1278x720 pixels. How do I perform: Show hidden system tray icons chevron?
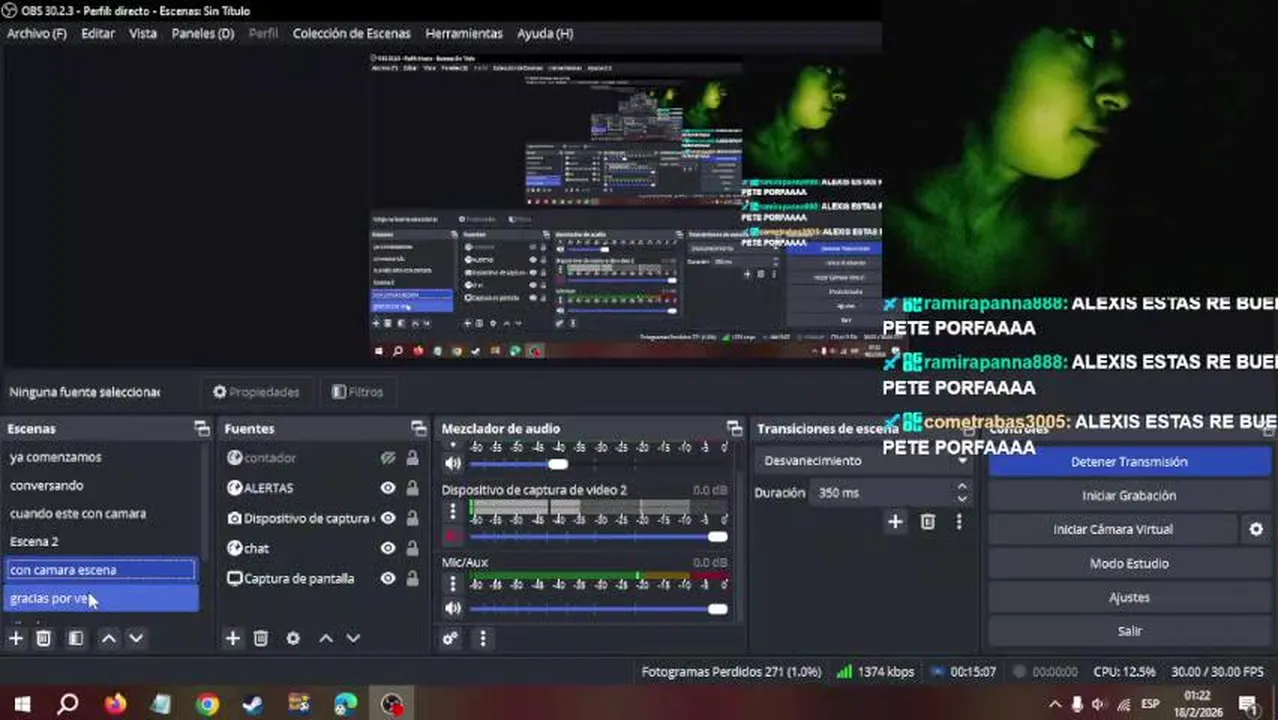(x=1055, y=704)
